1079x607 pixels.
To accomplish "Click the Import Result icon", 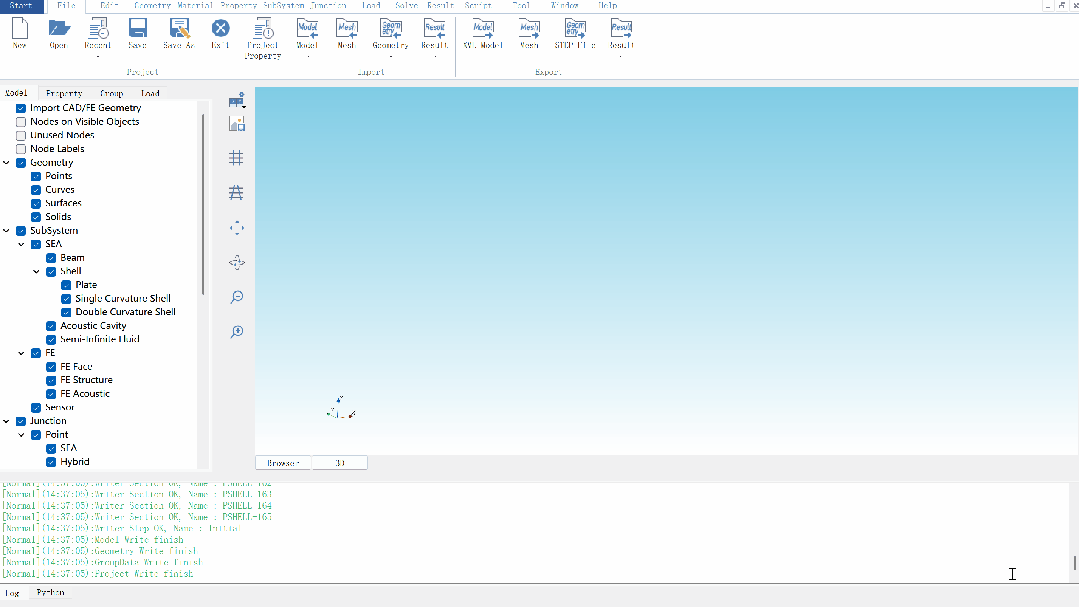I will click(x=435, y=28).
